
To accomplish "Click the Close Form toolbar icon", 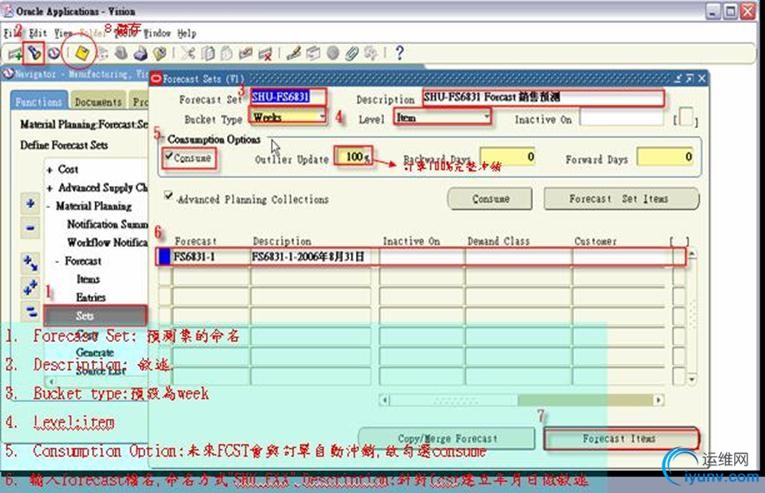I will [x=160, y=53].
